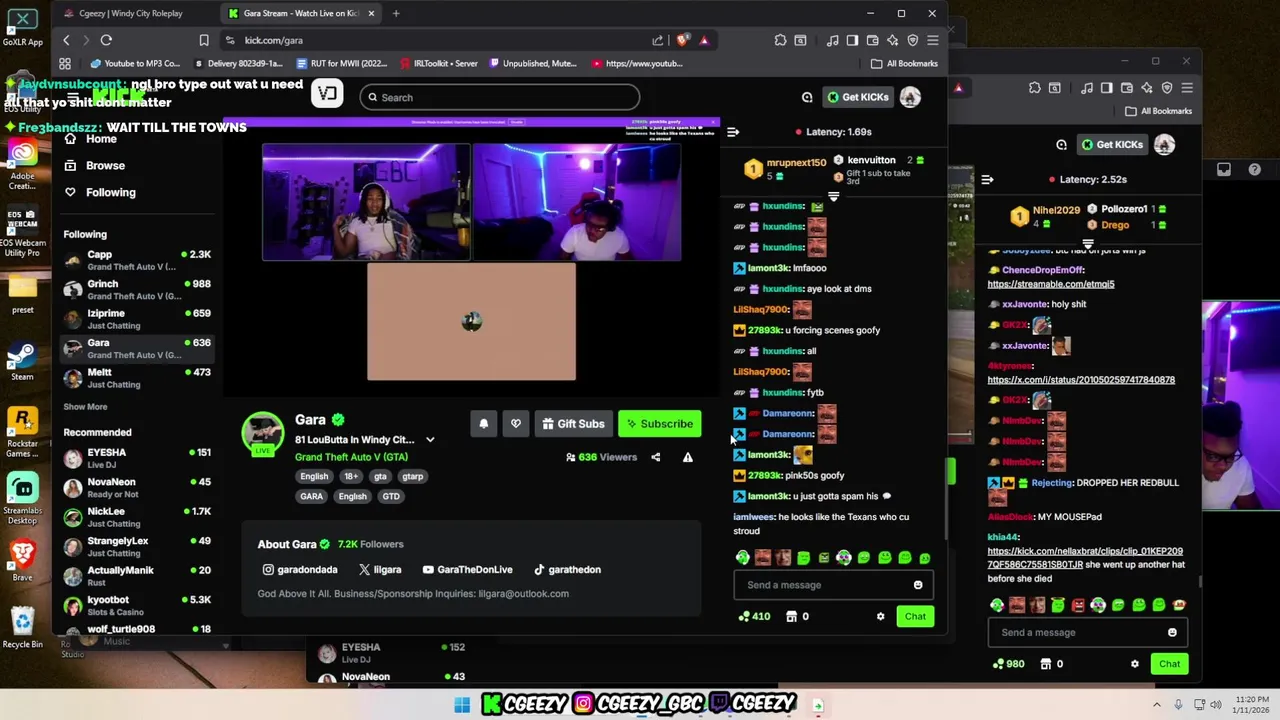Open Grinch channel in Following list
Screen dimensions: 1280x720
(137, 290)
